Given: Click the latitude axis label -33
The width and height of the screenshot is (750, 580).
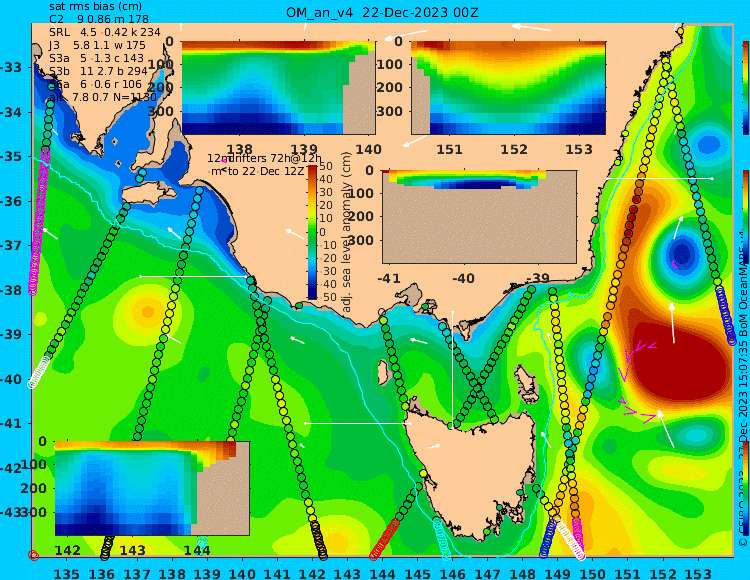Looking at the screenshot, I should tap(11, 67).
